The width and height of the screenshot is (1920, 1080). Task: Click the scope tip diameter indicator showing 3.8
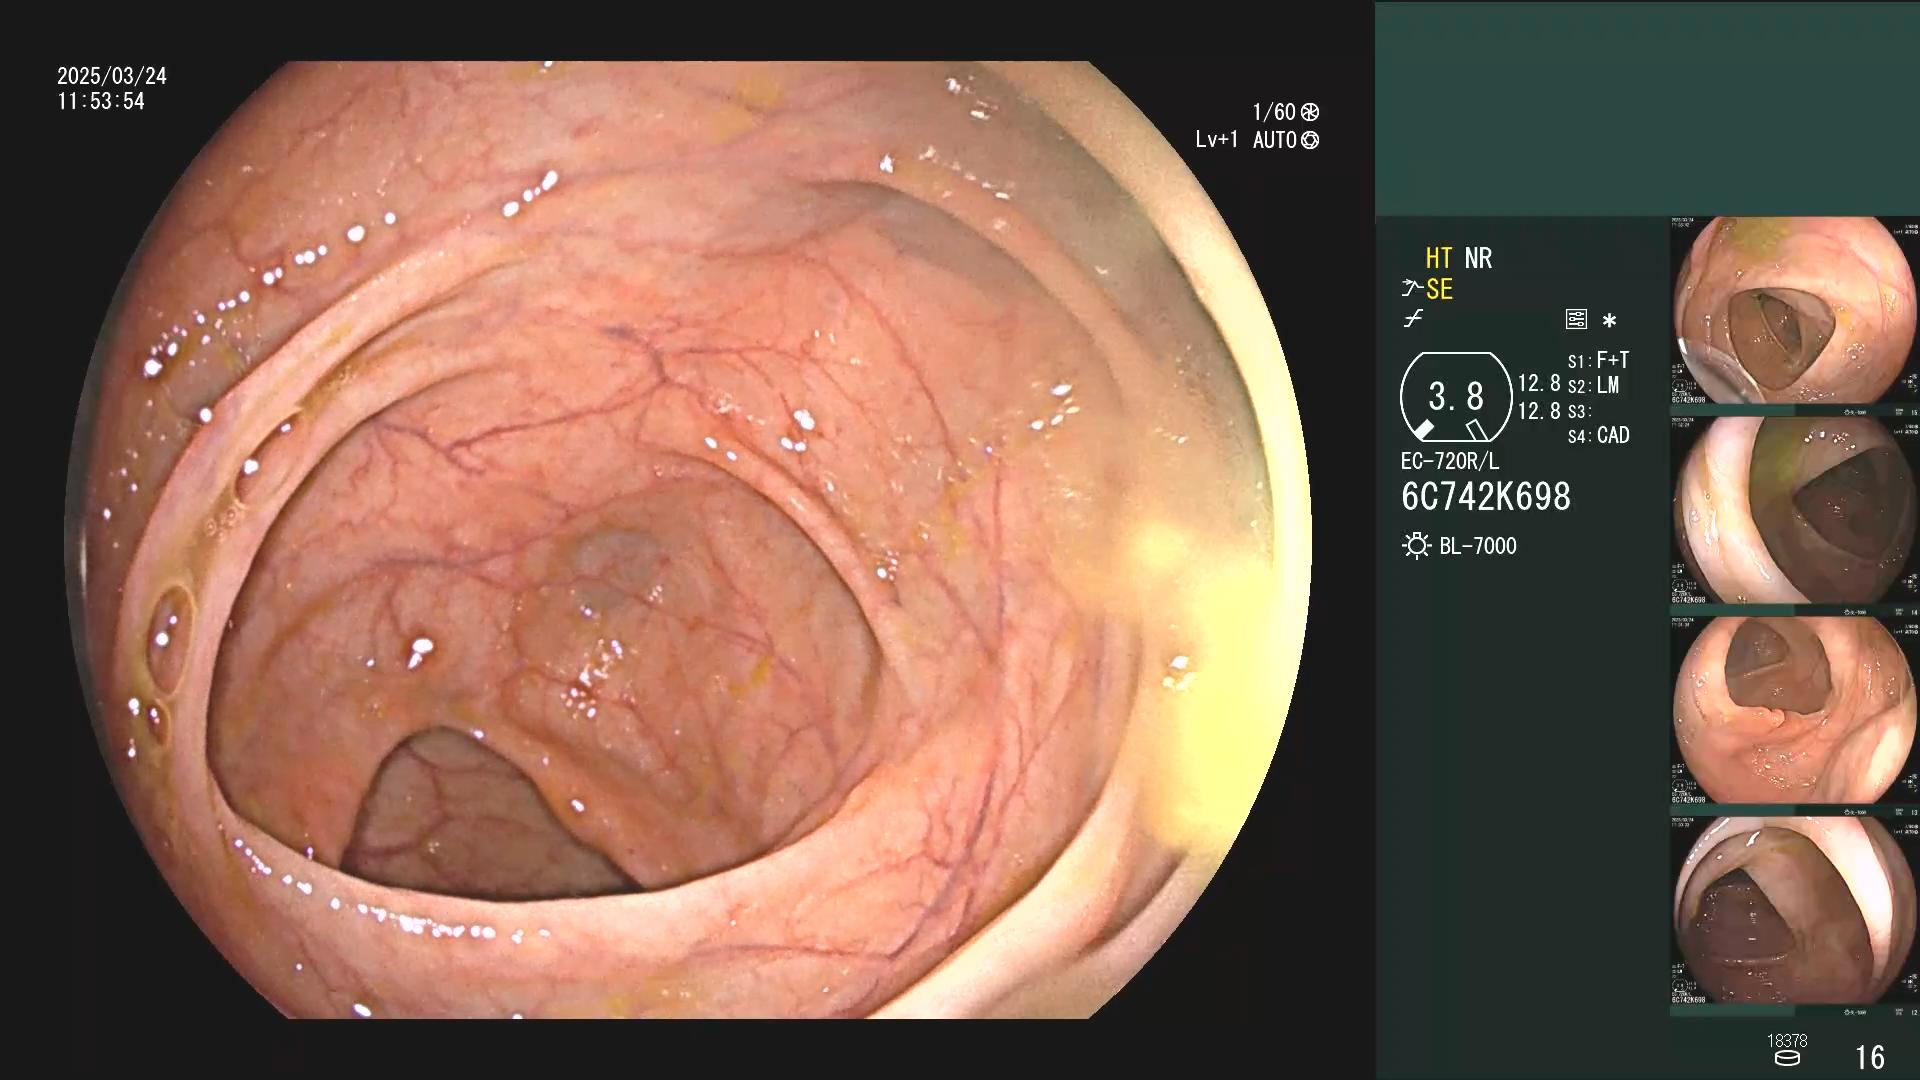click(1456, 397)
